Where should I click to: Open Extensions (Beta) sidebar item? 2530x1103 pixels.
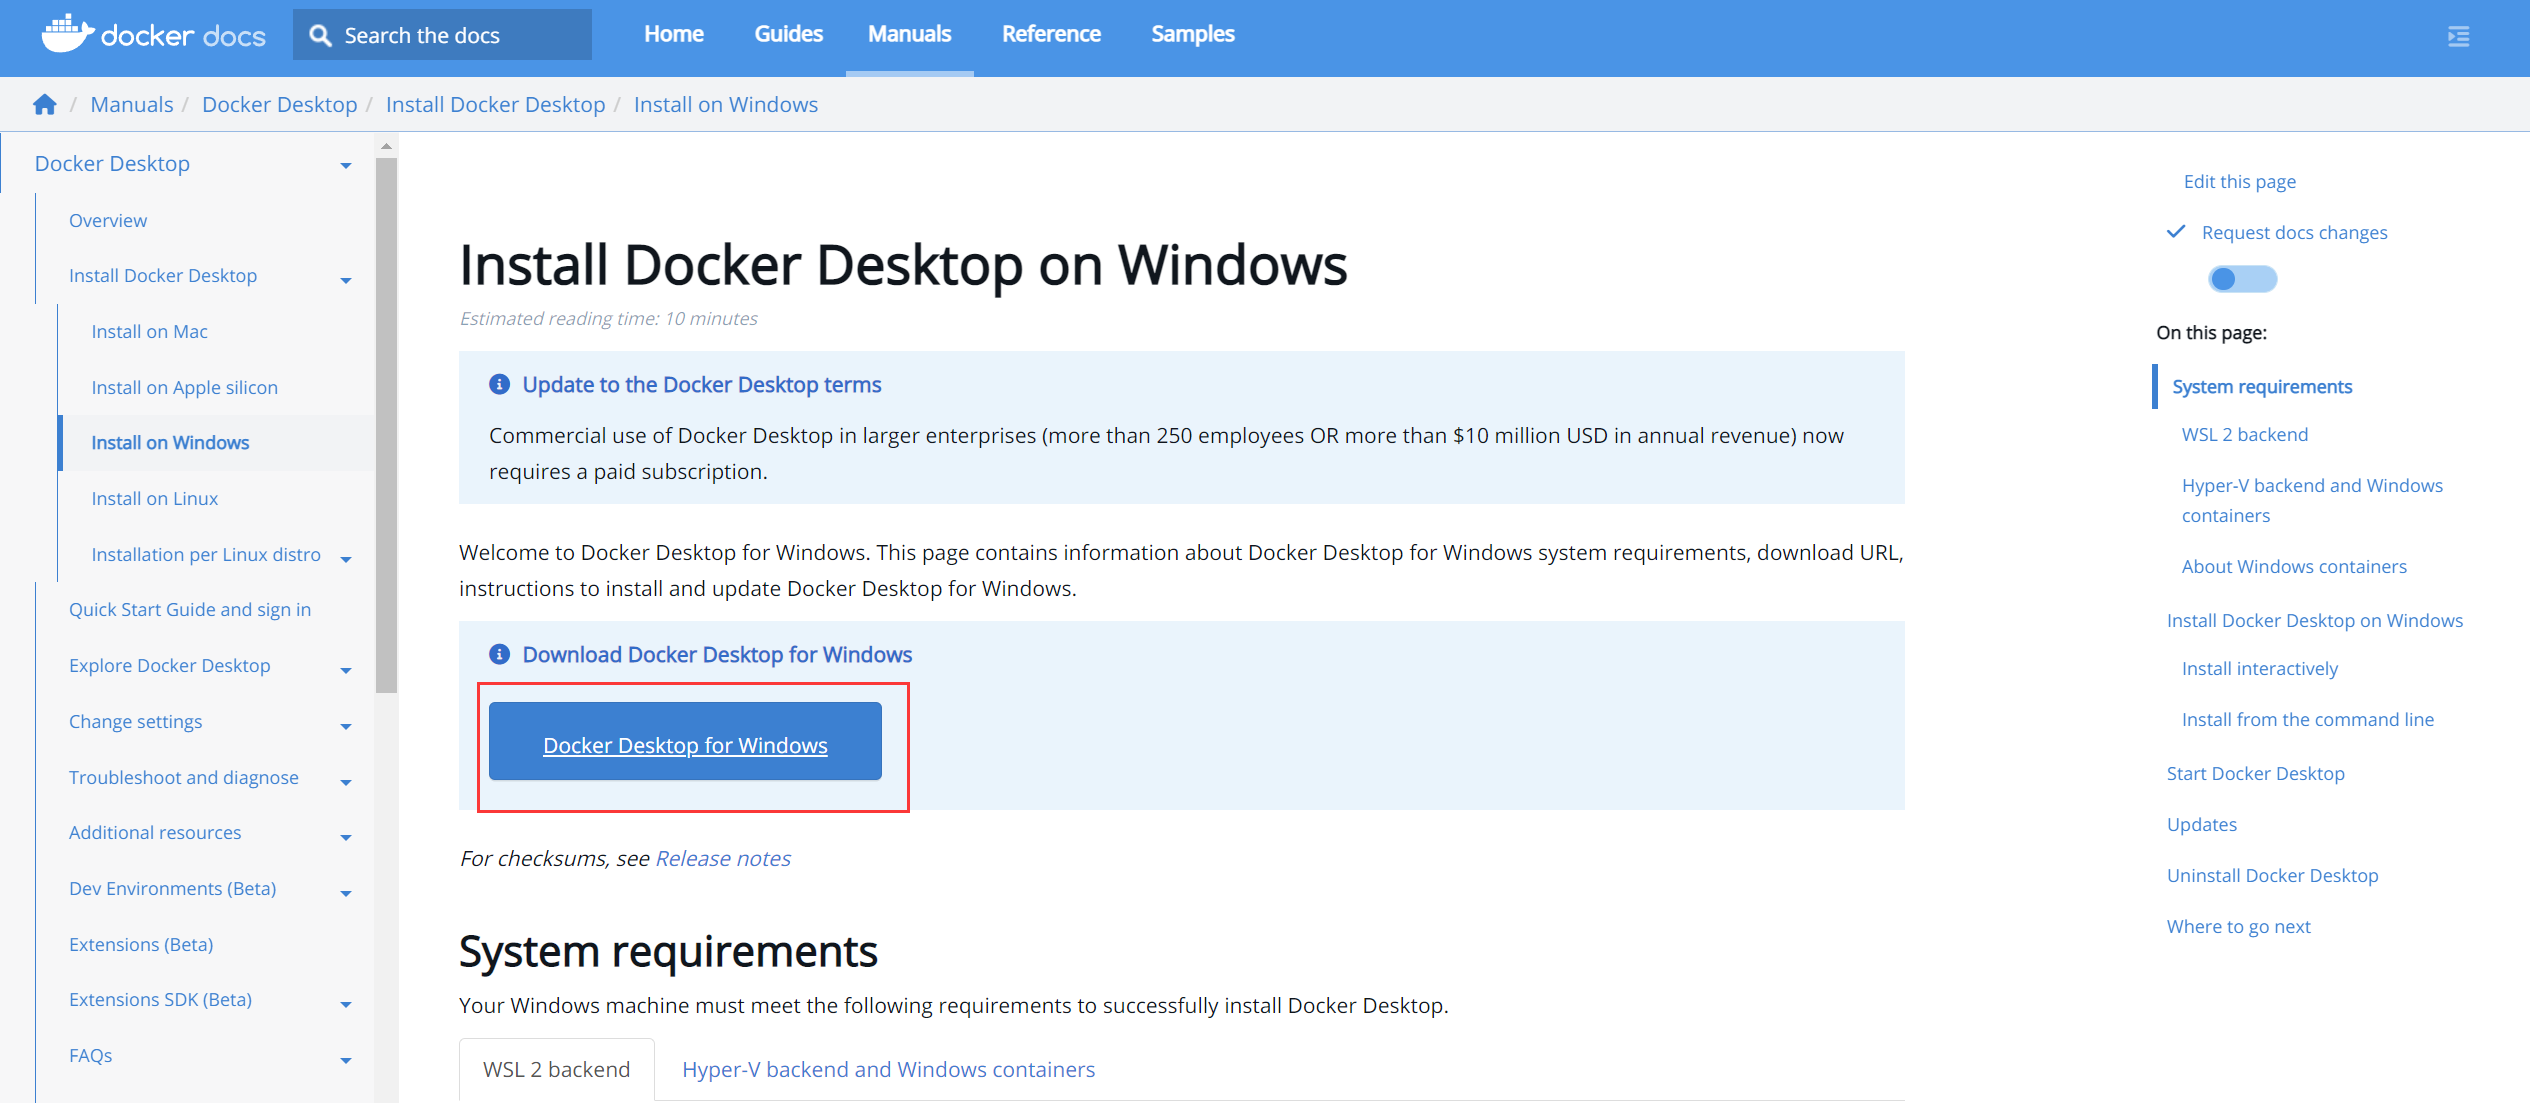point(141,944)
